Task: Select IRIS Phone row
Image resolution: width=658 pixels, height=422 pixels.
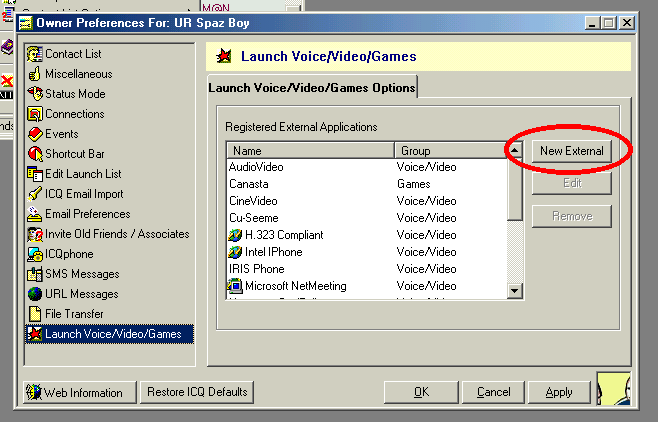Action: (367, 269)
